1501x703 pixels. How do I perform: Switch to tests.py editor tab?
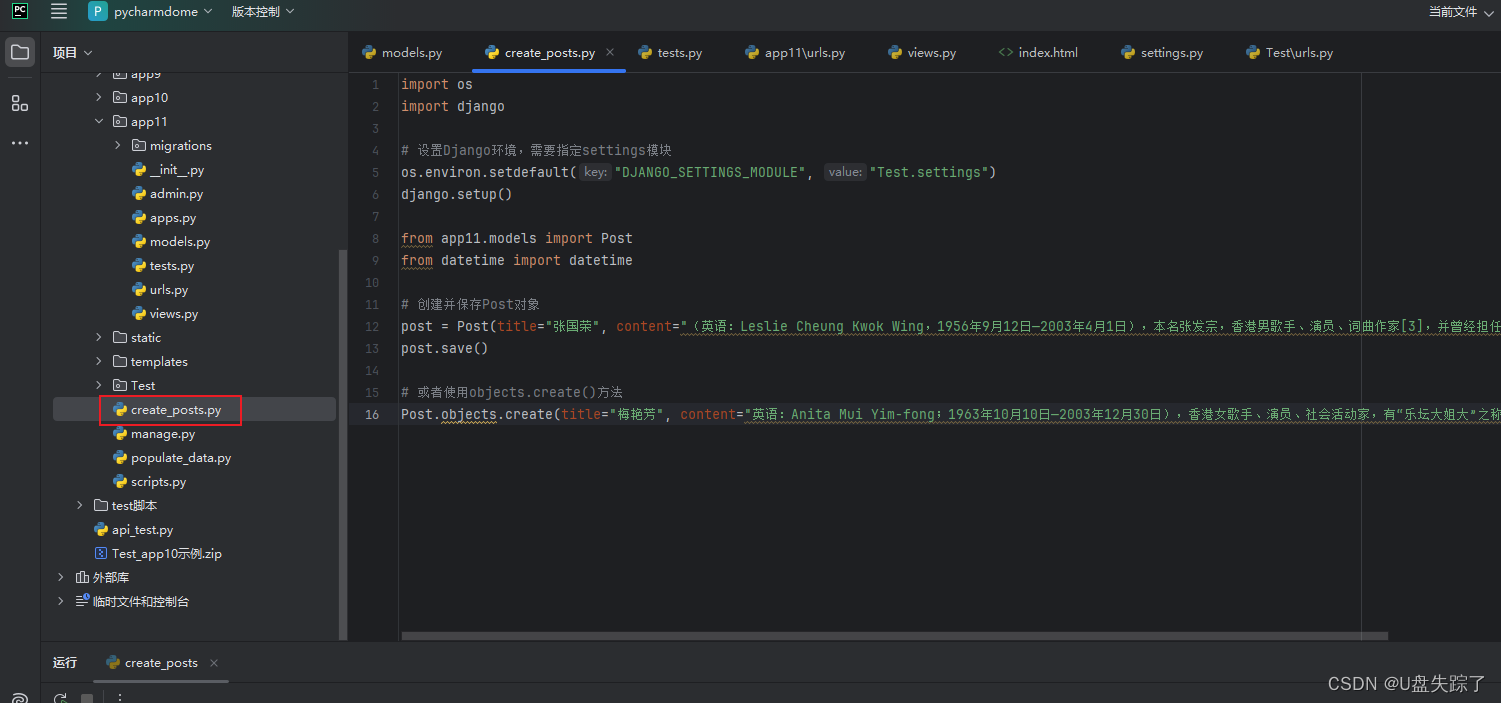[x=670, y=52]
